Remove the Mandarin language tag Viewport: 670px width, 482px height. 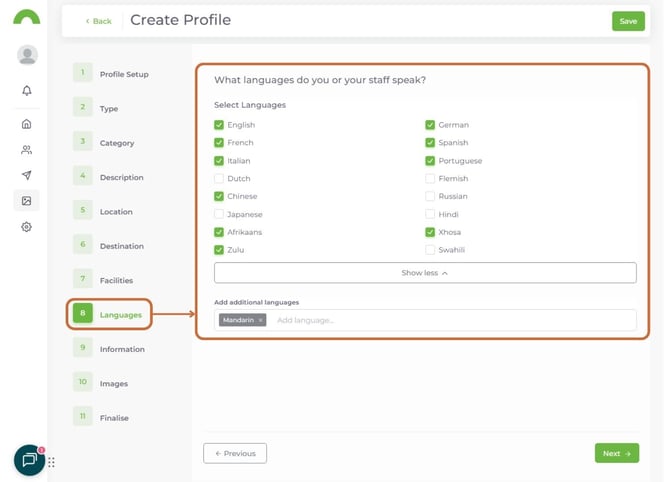[260, 320]
